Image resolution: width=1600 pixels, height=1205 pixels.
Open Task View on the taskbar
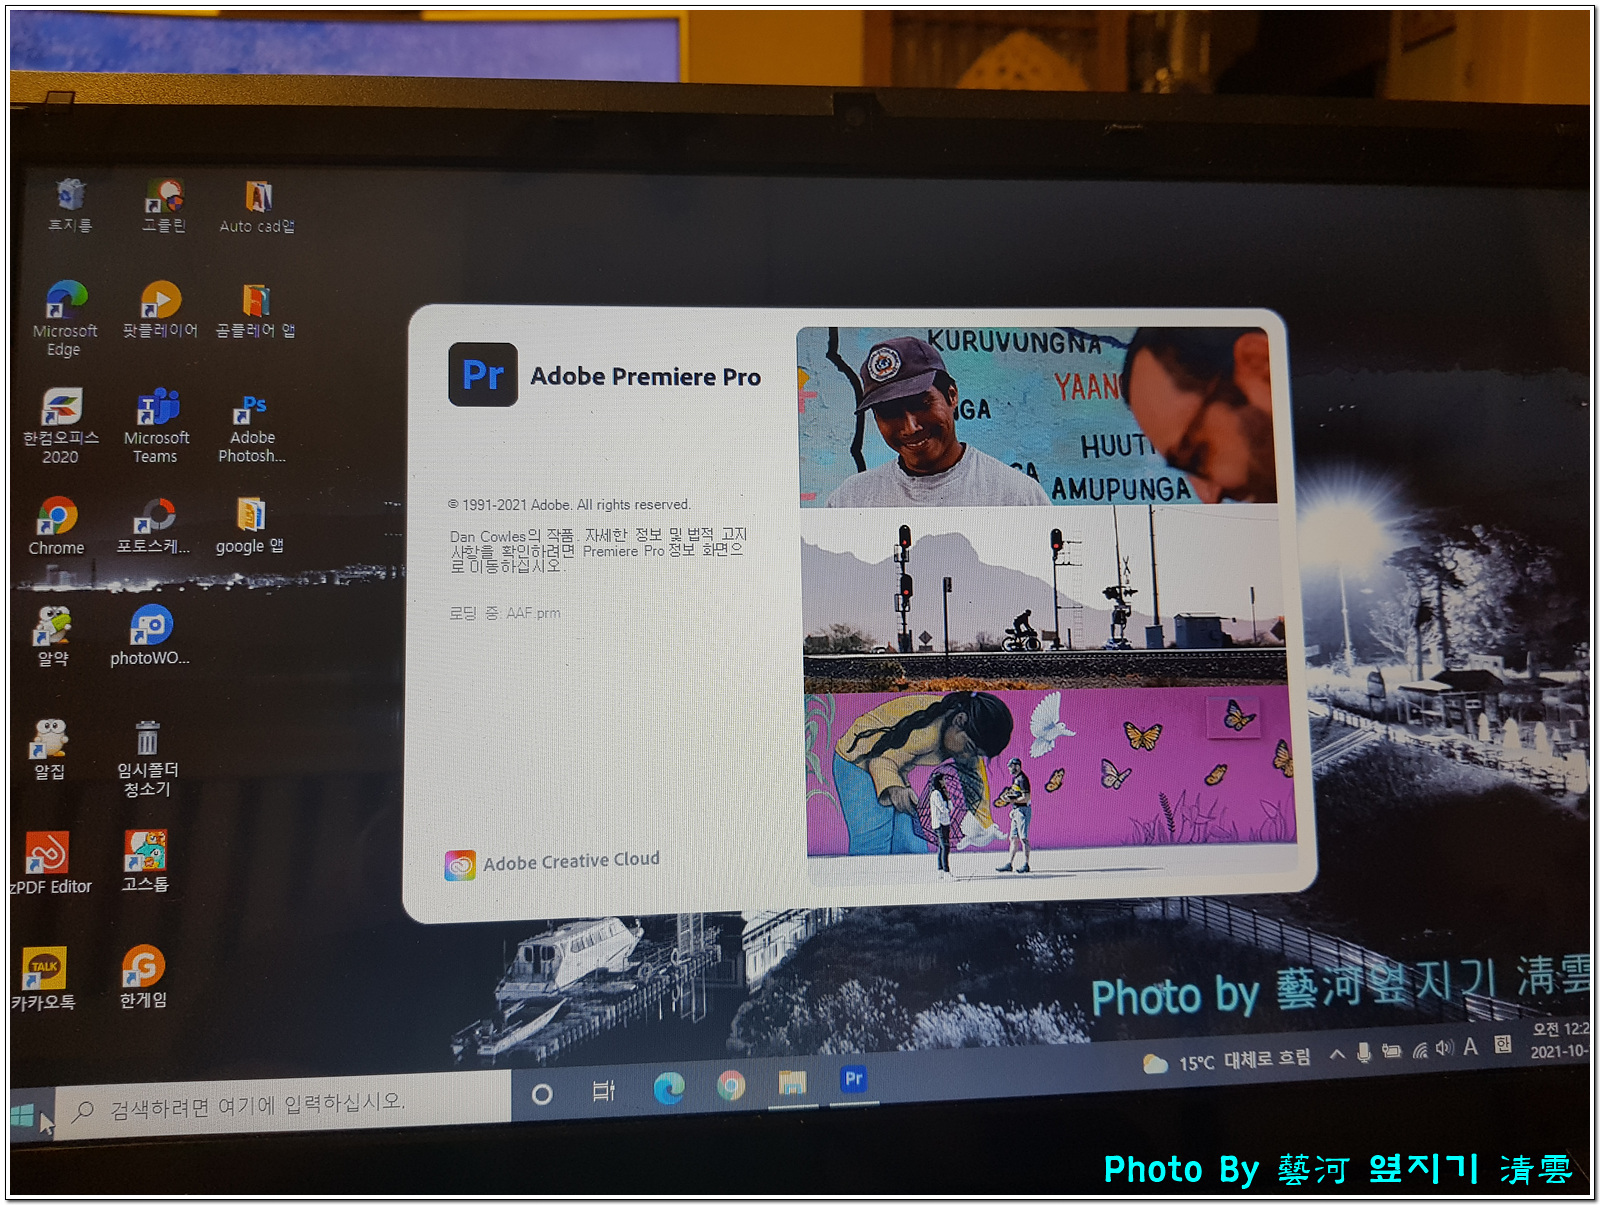[604, 1091]
